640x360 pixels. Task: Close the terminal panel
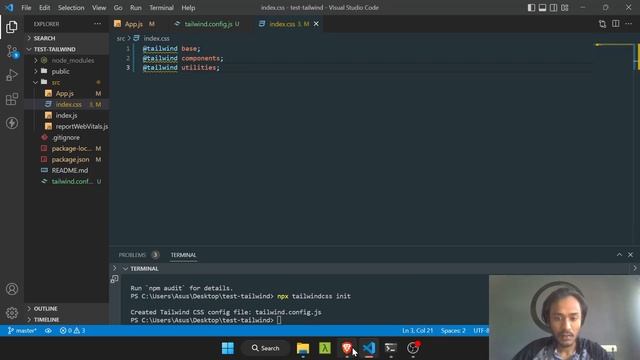point(630,255)
